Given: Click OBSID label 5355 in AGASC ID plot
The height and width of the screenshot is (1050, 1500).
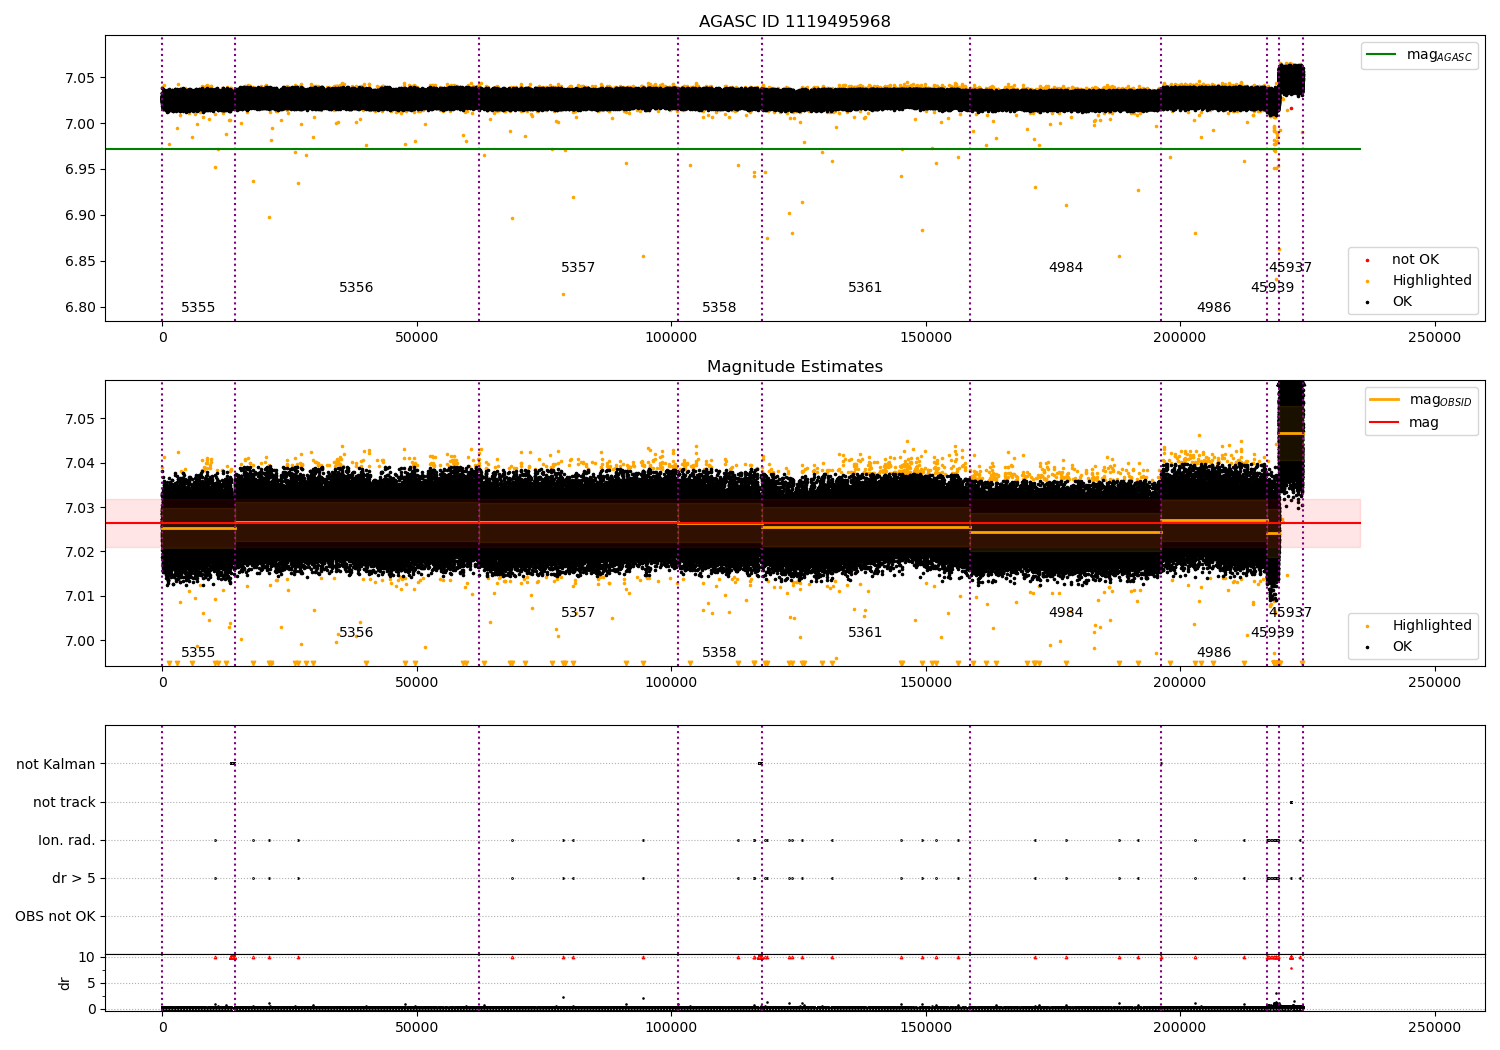Looking at the screenshot, I should pyautogui.click(x=198, y=308).
